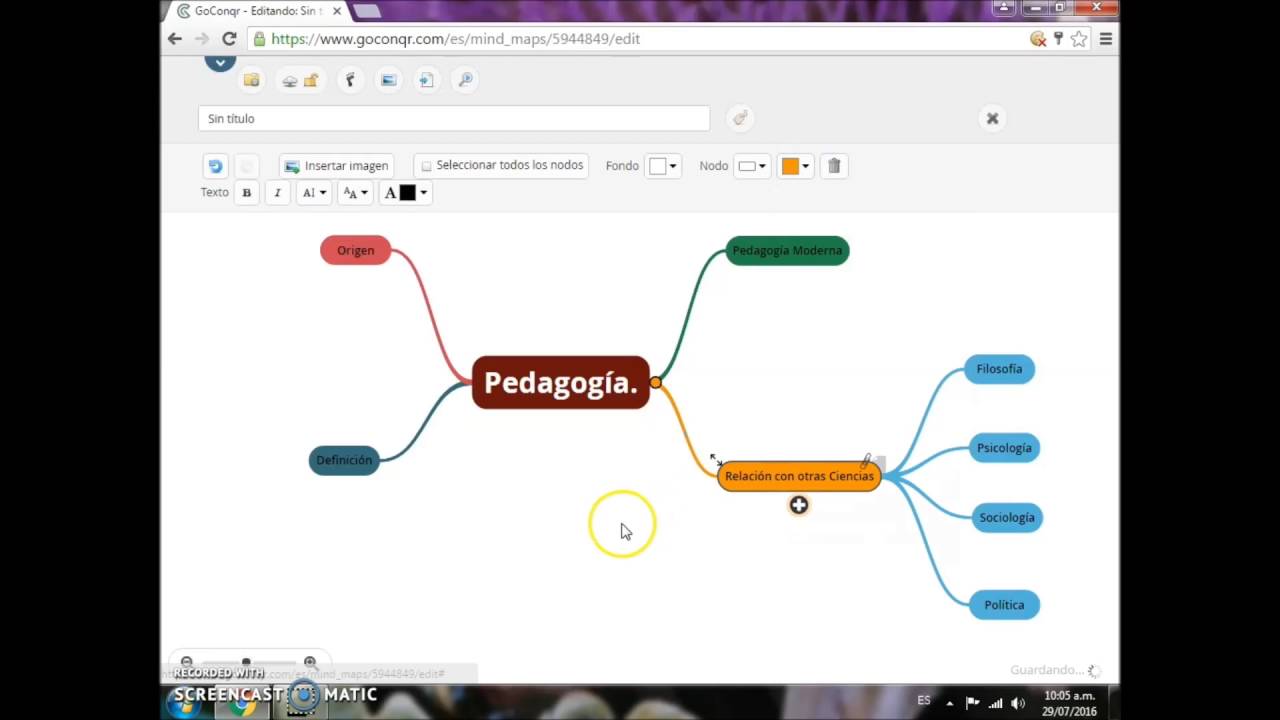Open the font size dropdown

(355, 193)
